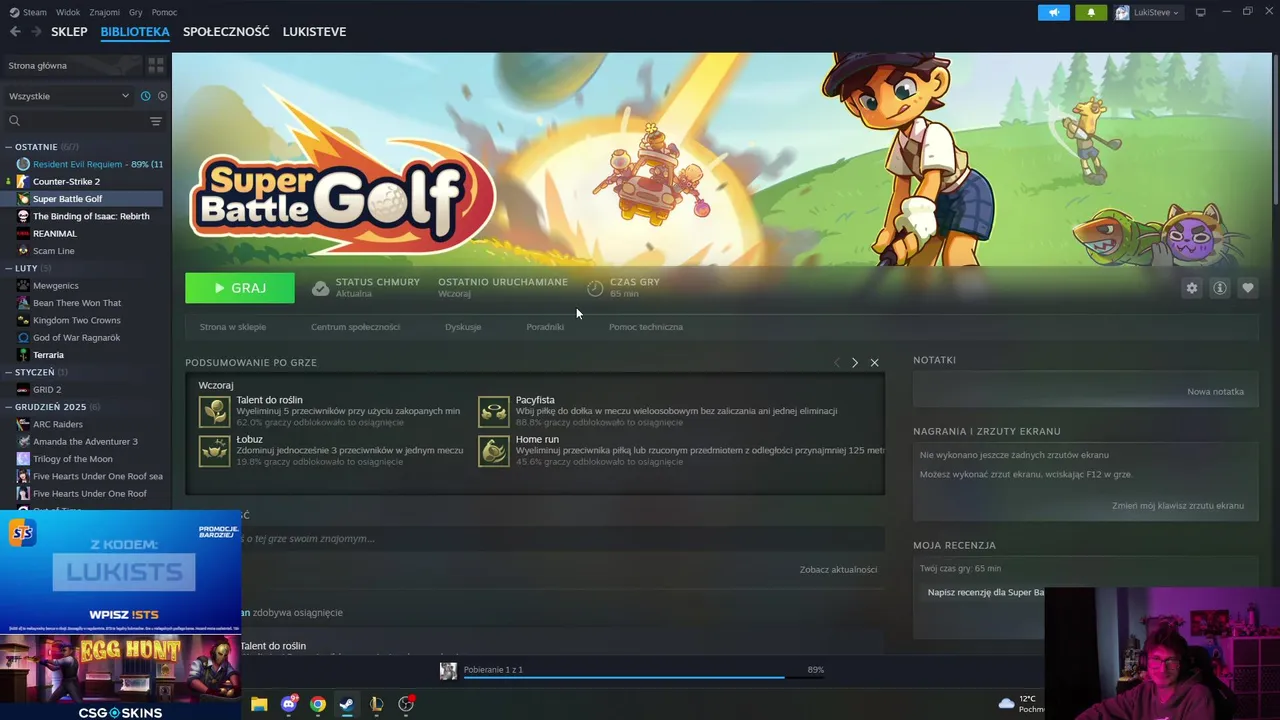This screenshot has height=720, width=1280.
Task: Click the back navigation arrow
Action: tap(15, 32)
